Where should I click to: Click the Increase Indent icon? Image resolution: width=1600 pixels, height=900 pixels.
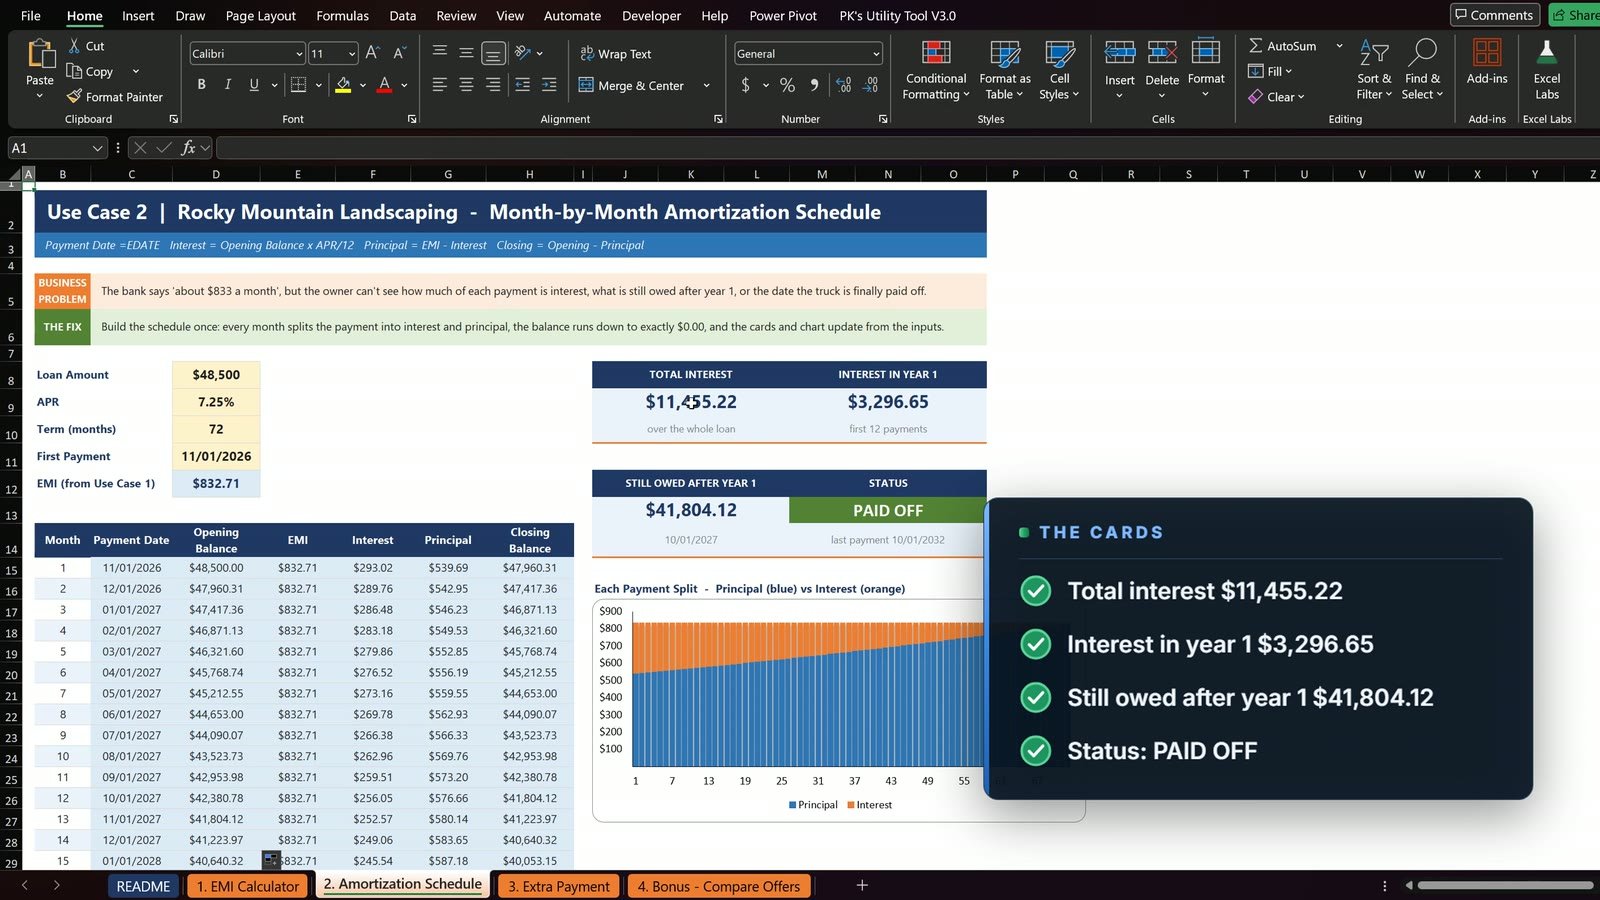point(549,85)
